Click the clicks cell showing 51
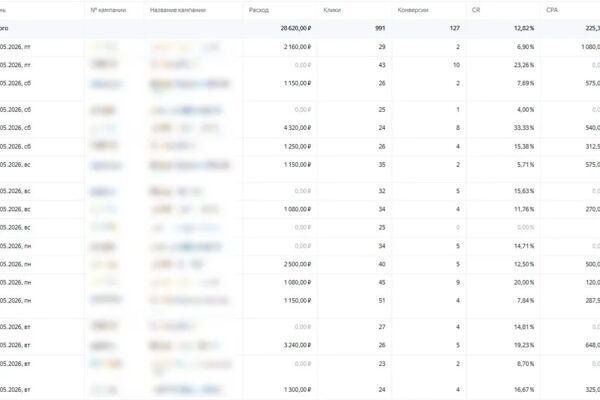Image resolution: width=600 pixels, height=400 pixels. (x=382, y=300)
